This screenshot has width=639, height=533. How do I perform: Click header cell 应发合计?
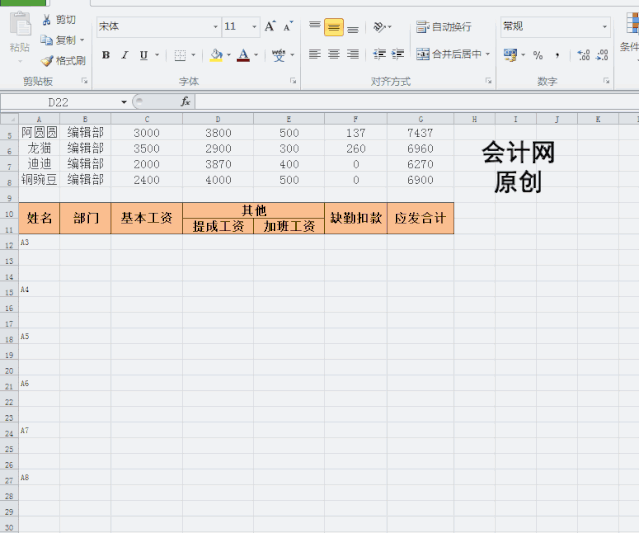pos(421,218)
